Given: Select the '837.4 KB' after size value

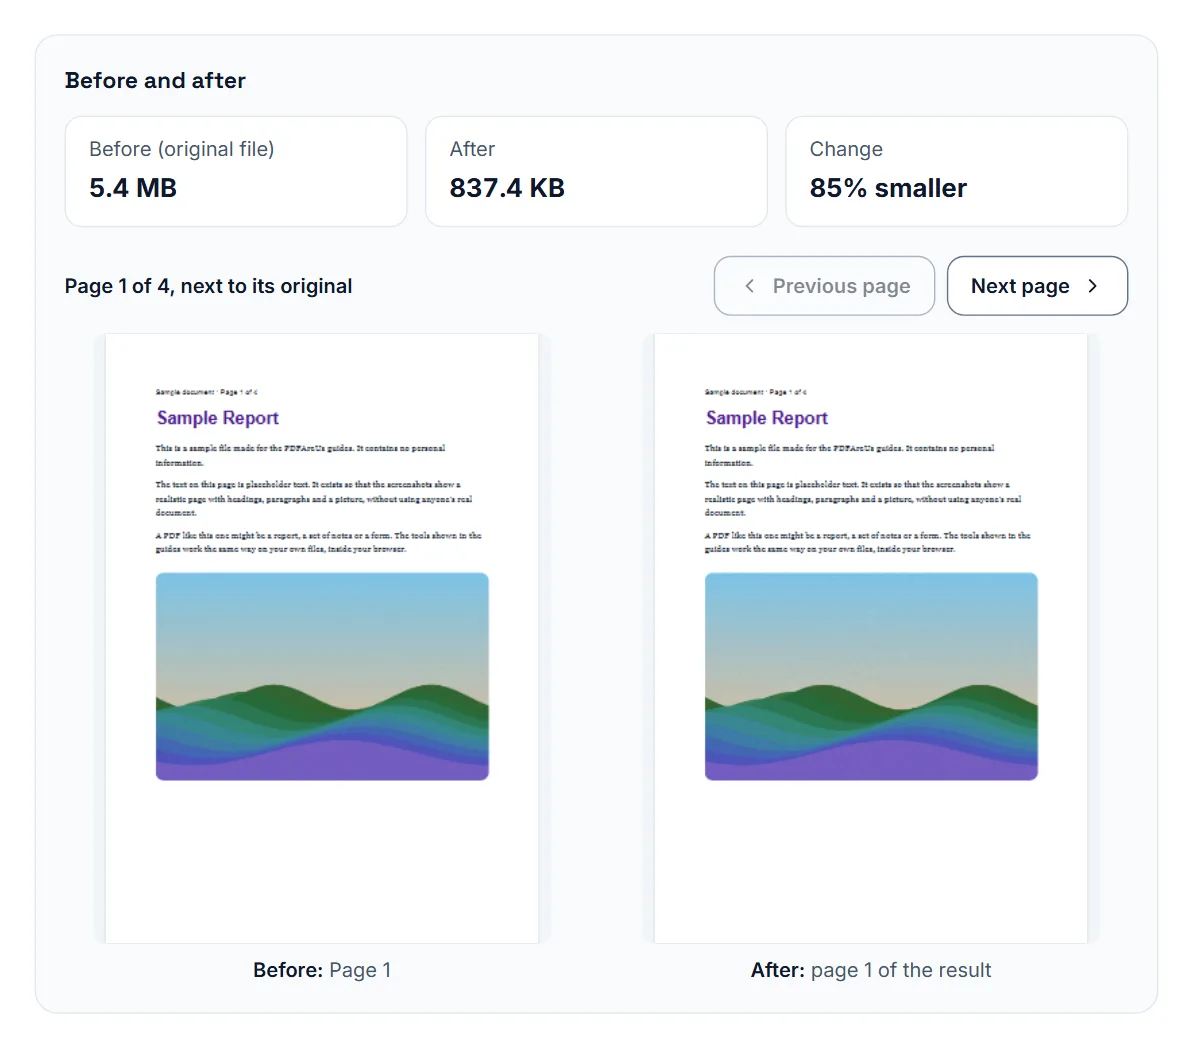Looking at the screenshot, I should tap(507, 188).
